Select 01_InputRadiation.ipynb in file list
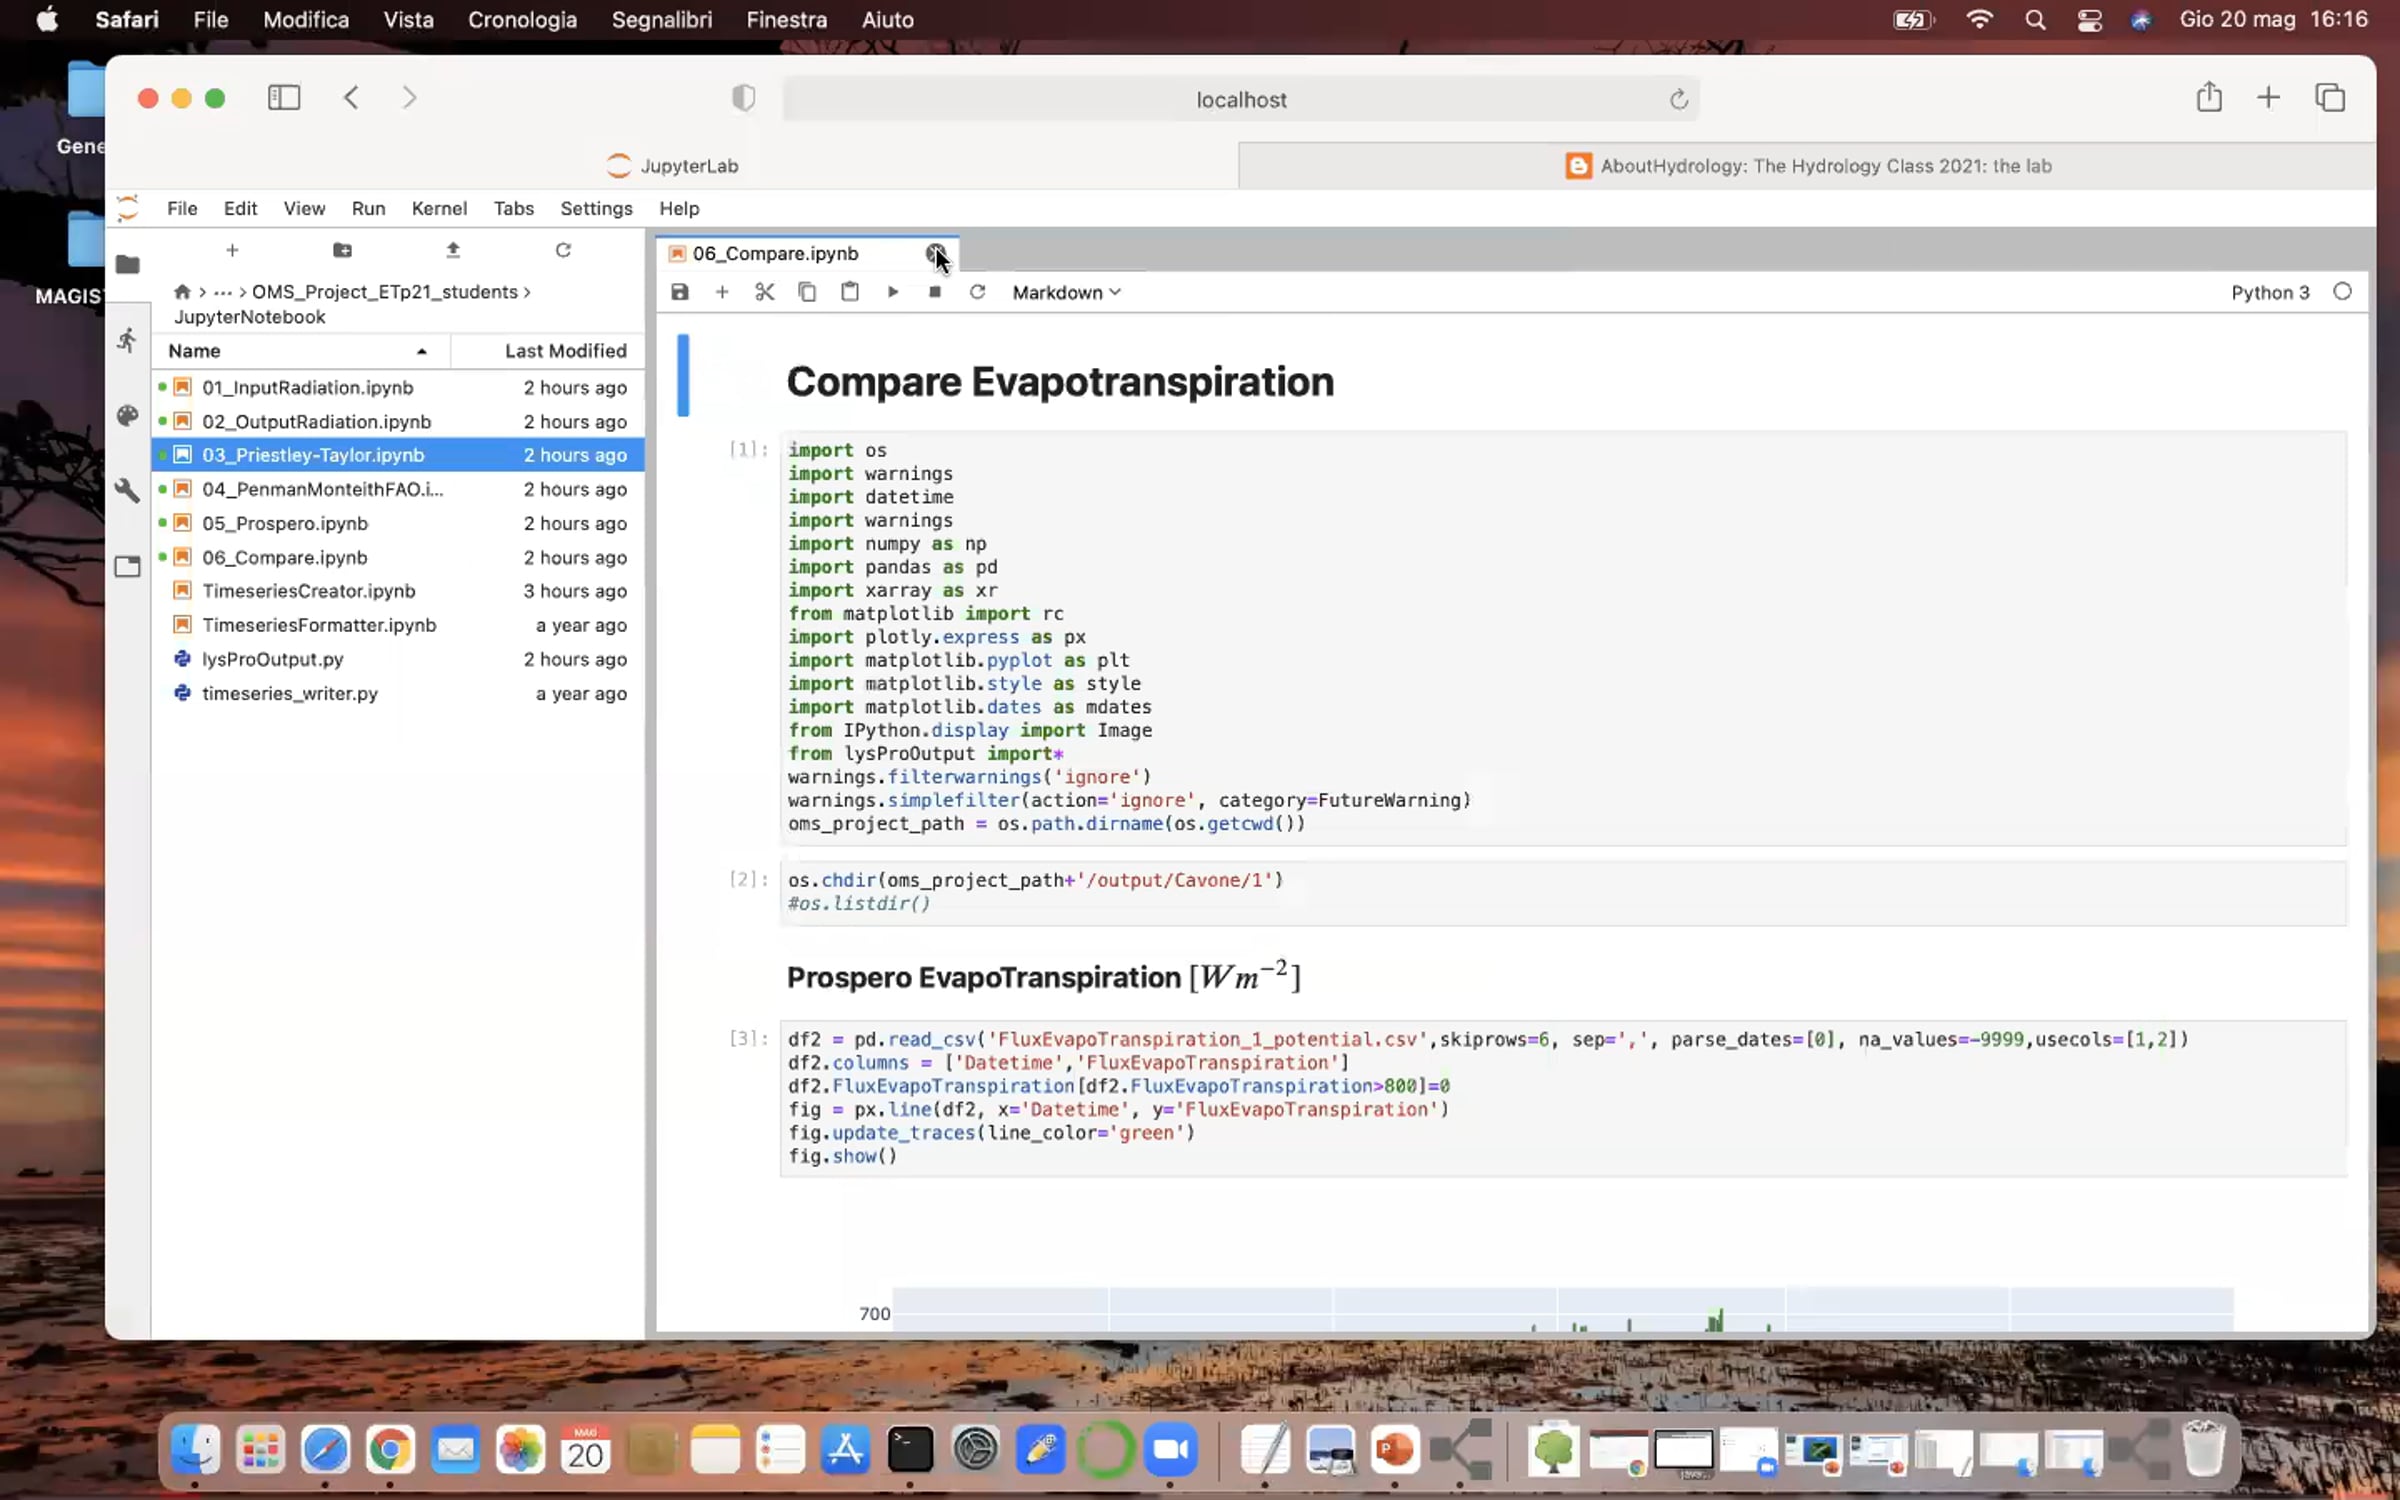The image size is (2400, 1500). click(398, 387)
